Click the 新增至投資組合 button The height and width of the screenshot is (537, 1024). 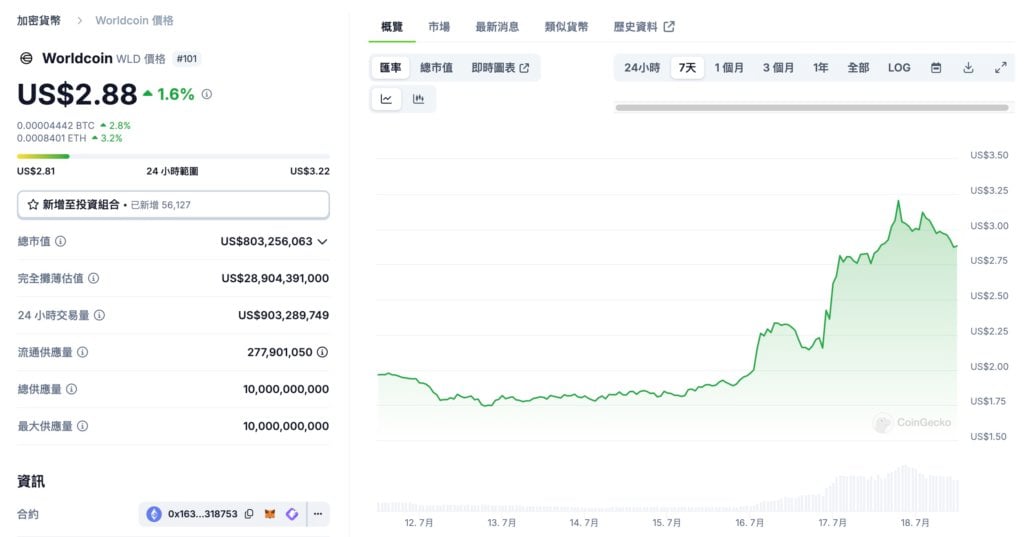click(173, 204)
